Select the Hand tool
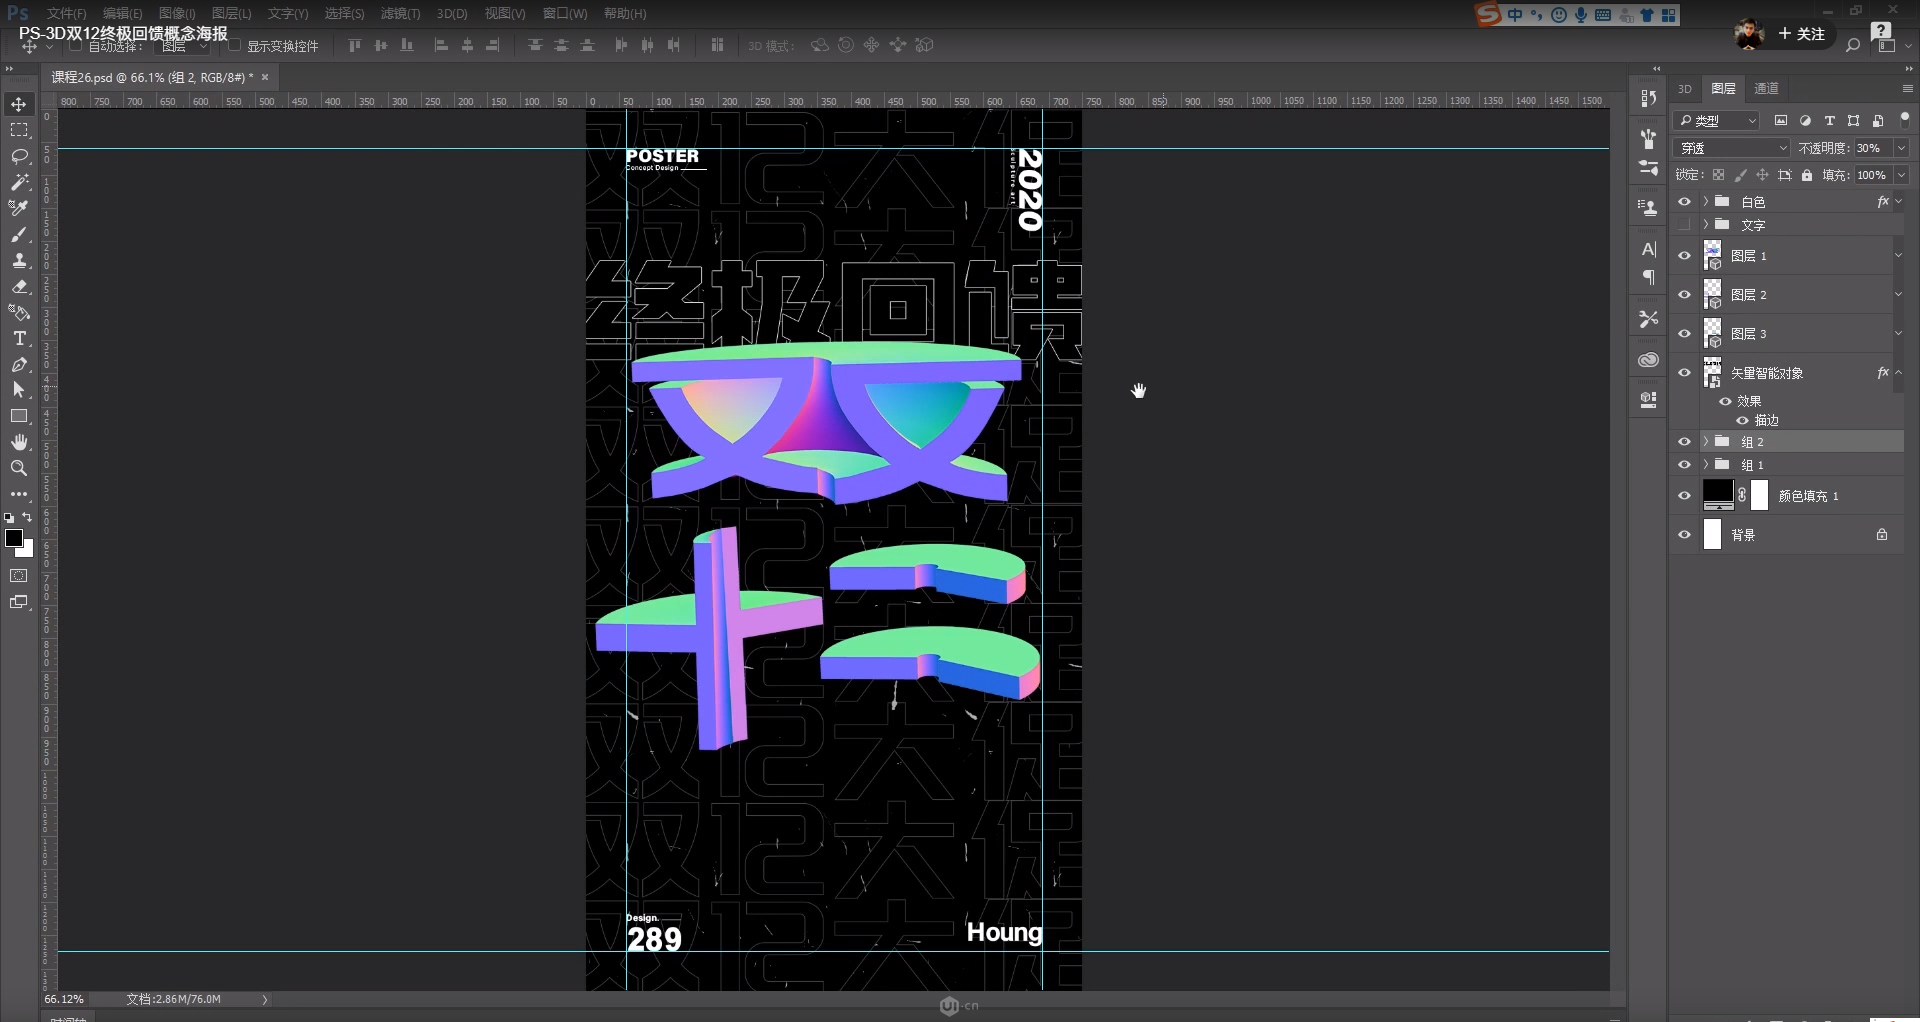 click(19, 443)
